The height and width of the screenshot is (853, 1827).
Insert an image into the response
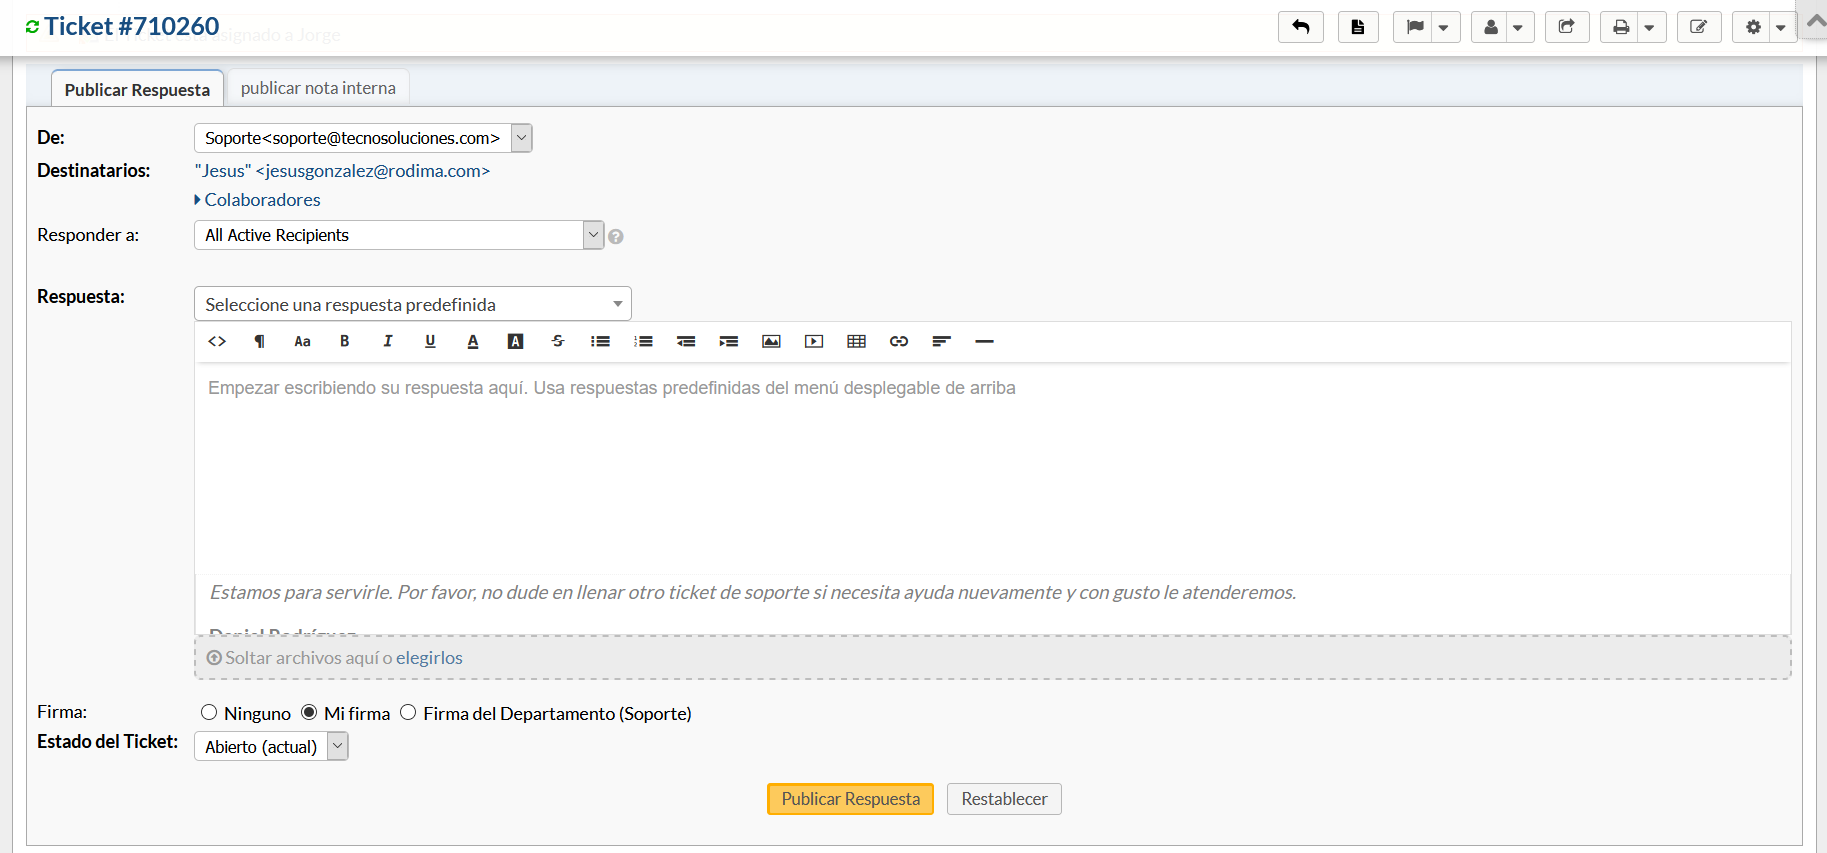pyautogui.click(x=771, y=341)
